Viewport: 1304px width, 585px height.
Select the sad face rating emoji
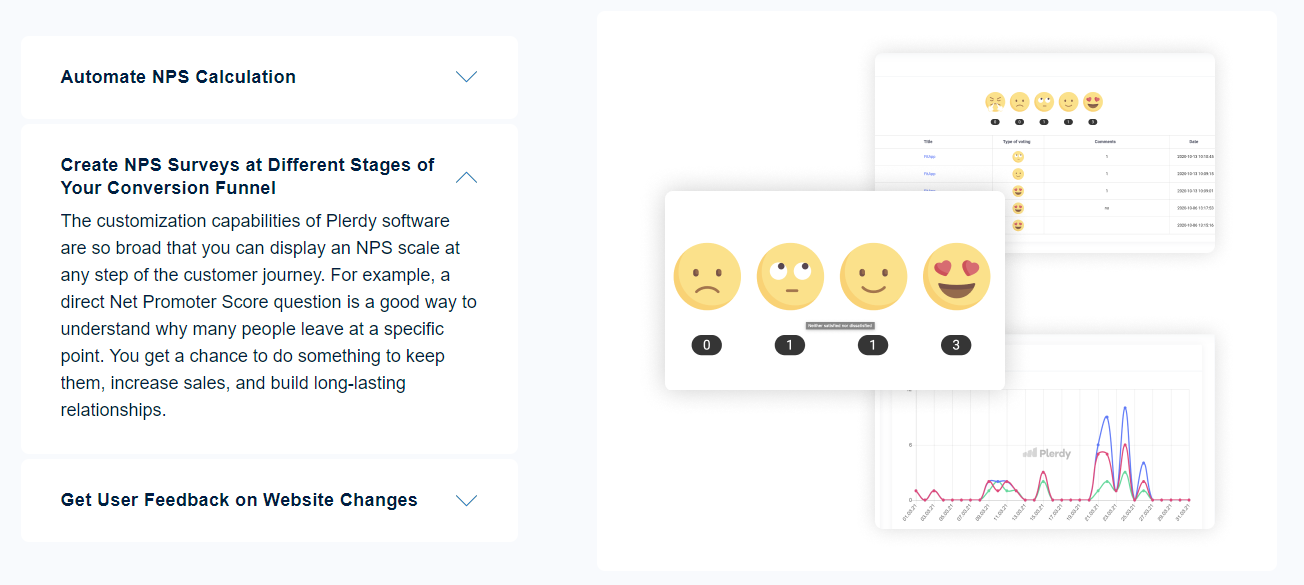(706, 275)
